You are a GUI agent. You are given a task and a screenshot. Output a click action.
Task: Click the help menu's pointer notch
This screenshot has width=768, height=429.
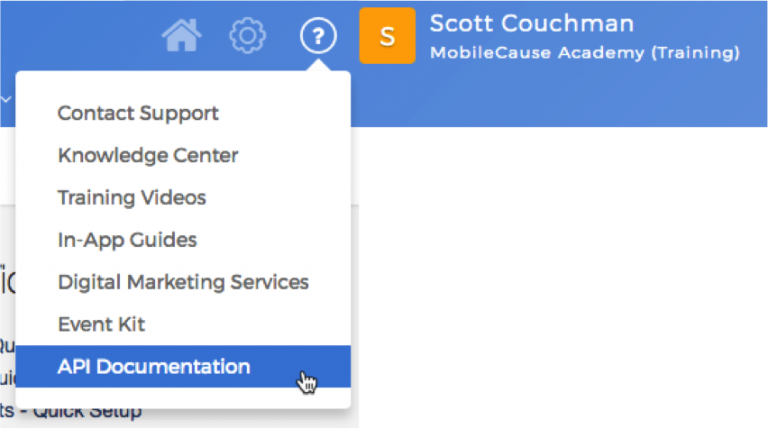point(318,67)
